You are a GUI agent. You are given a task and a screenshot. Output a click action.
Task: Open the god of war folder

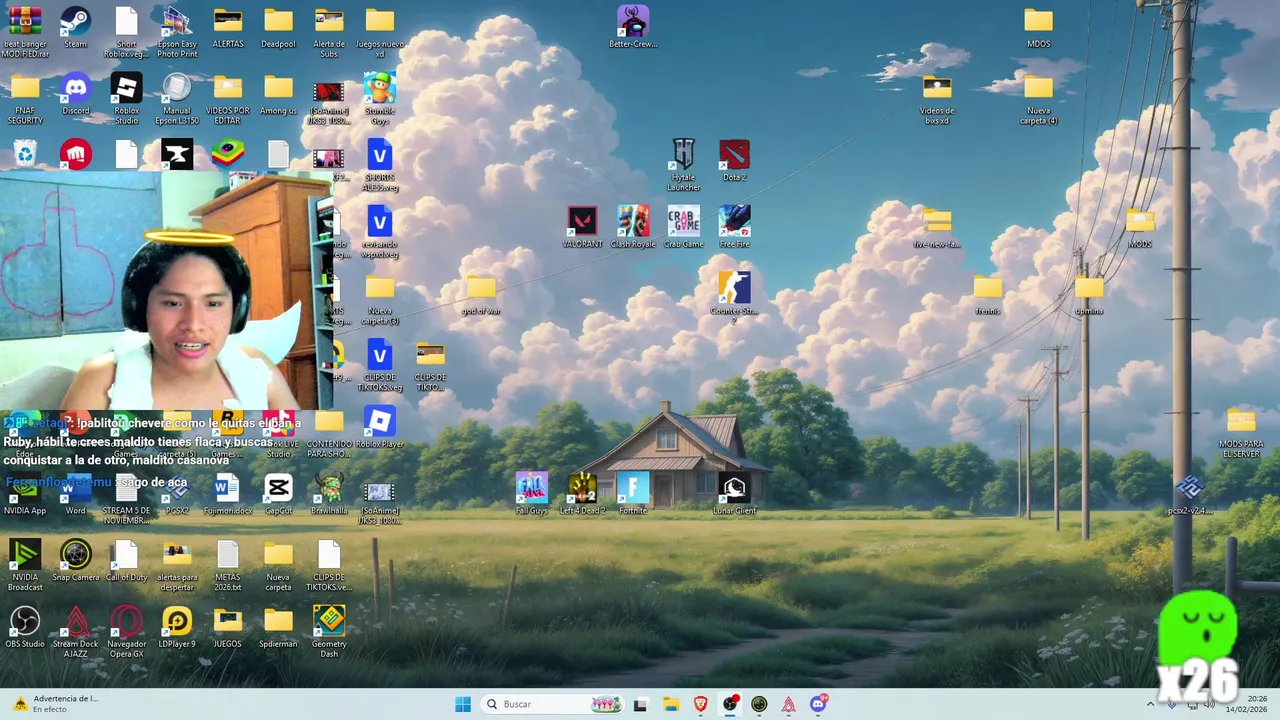481,294
